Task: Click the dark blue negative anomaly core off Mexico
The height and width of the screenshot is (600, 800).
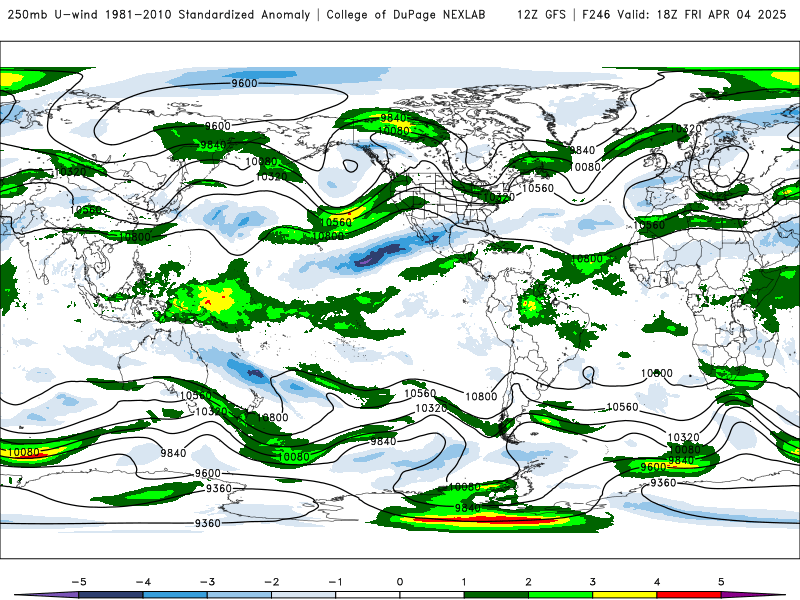Action: (380, 255)
